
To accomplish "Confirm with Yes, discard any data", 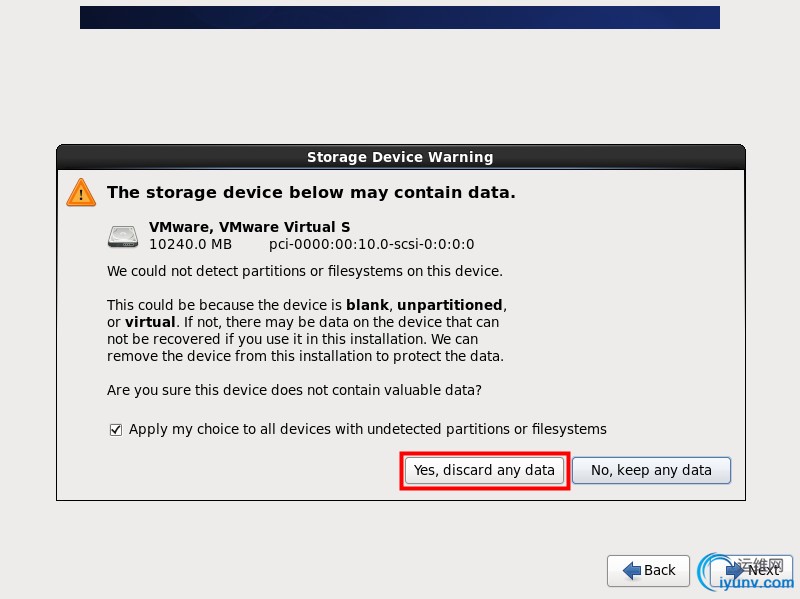I will (484, 470).
